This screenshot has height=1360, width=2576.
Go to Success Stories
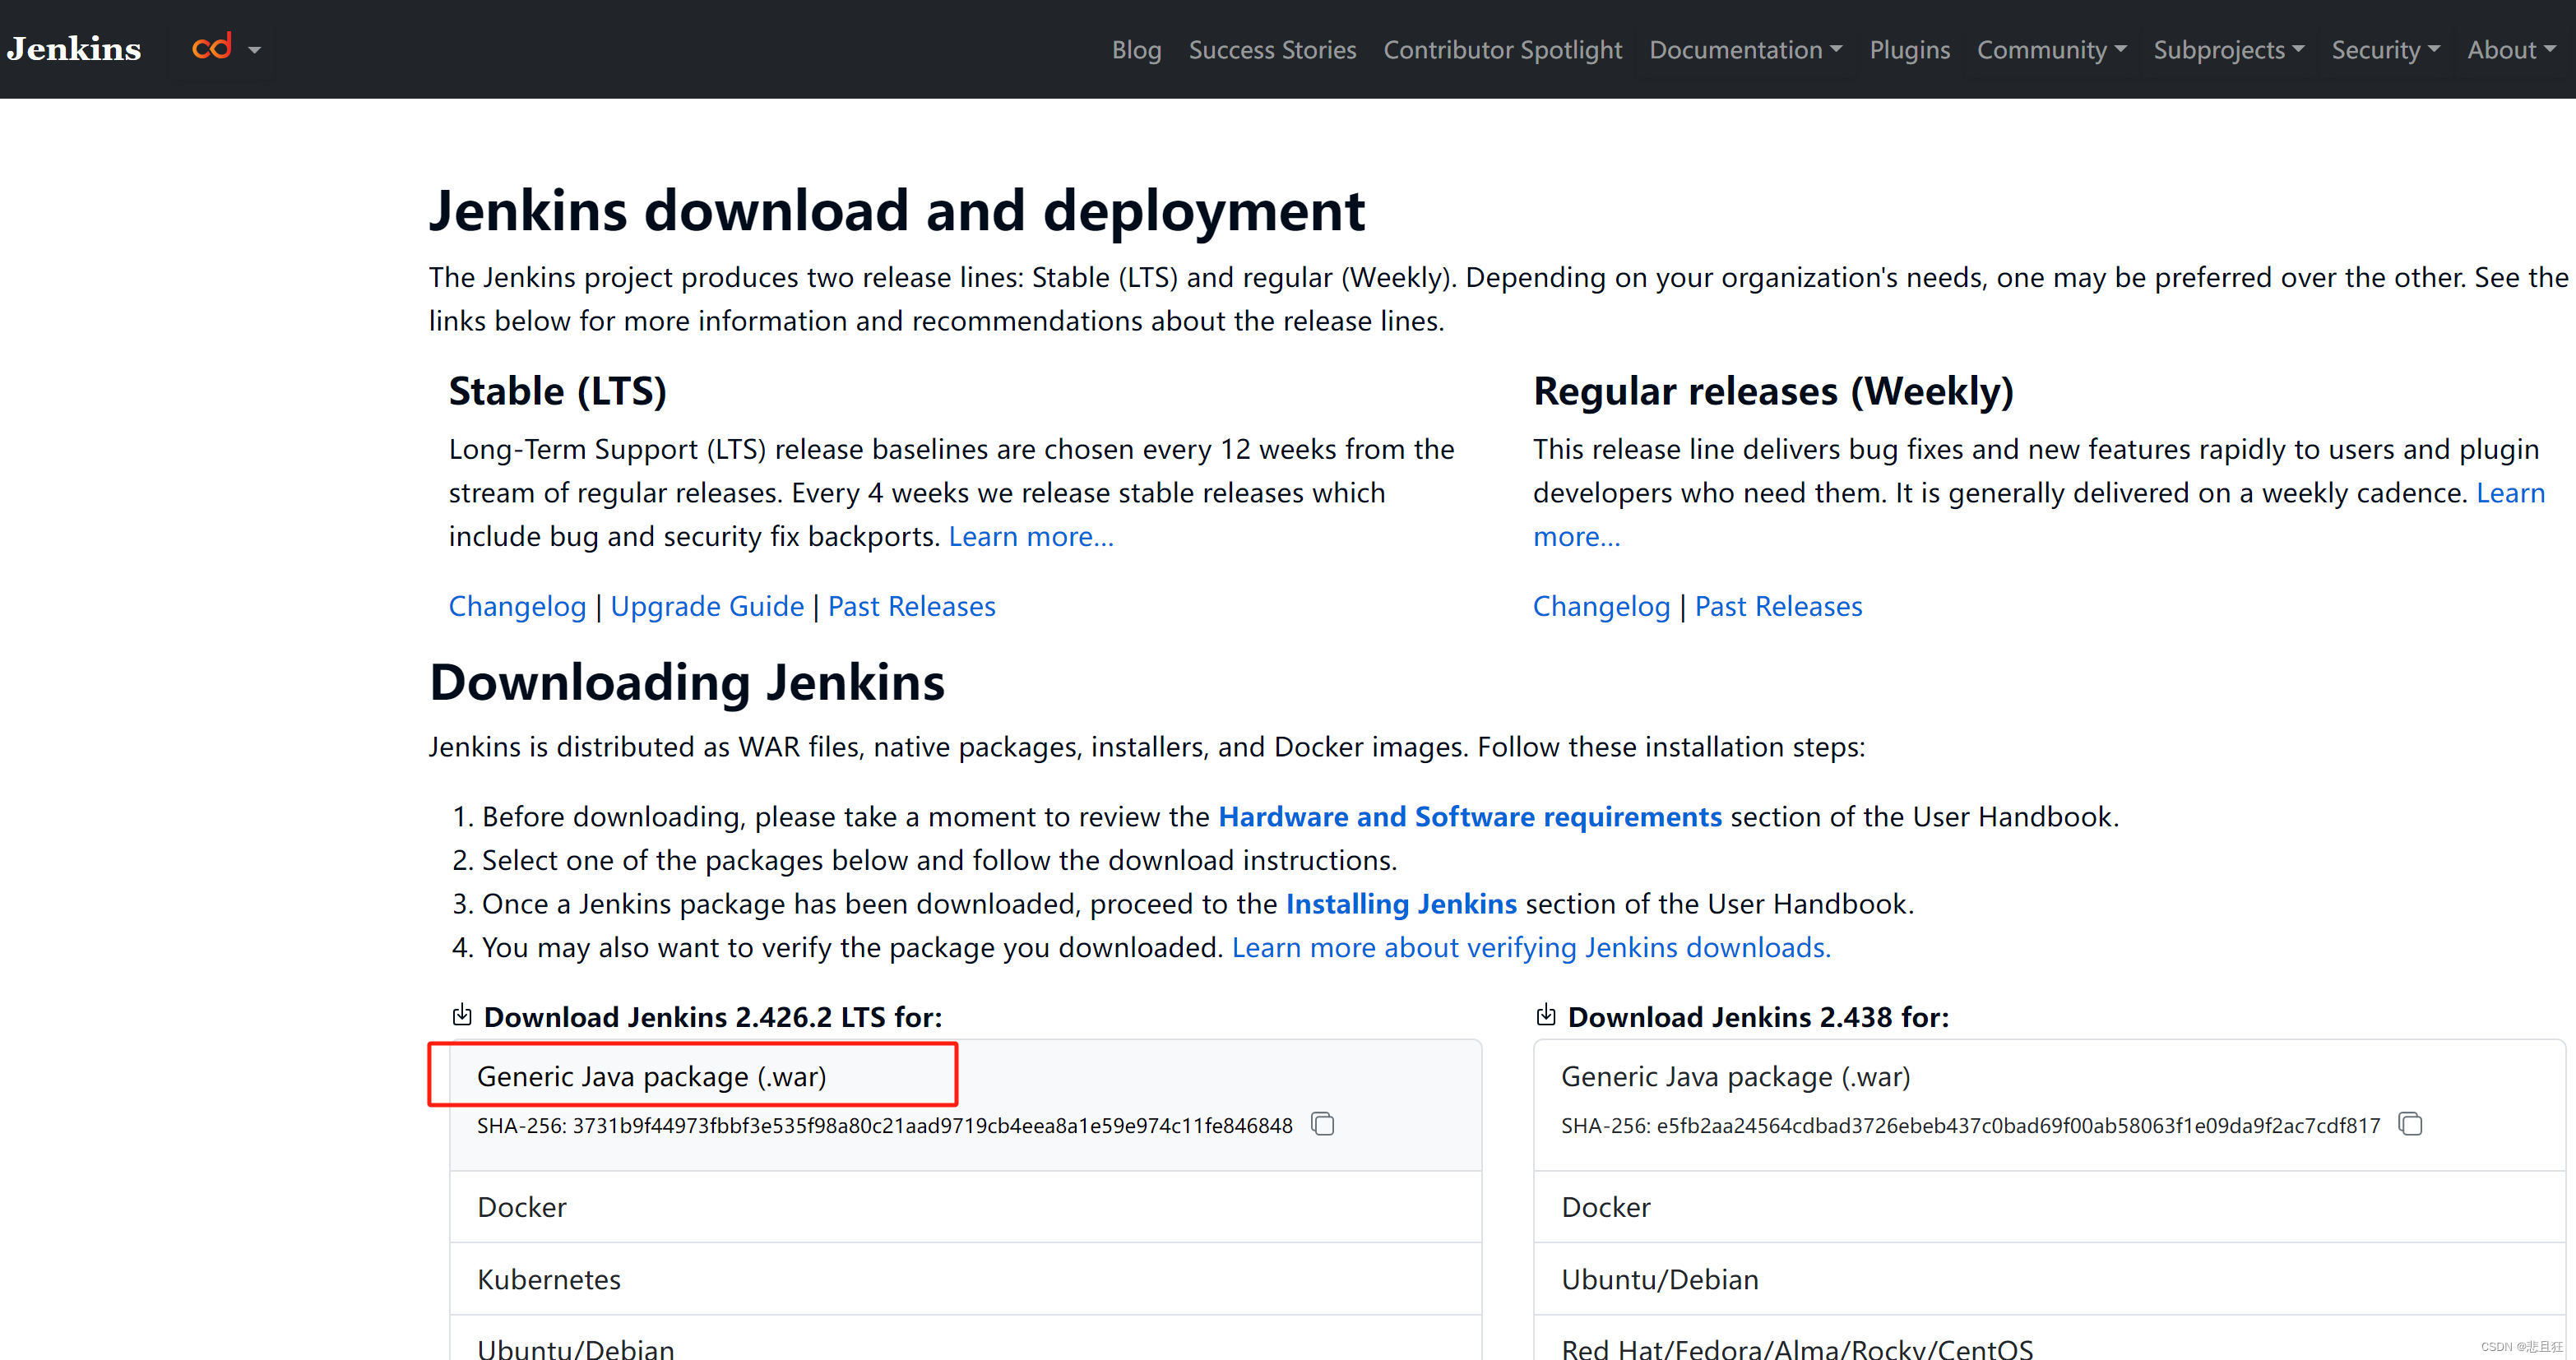[1272, 50]
